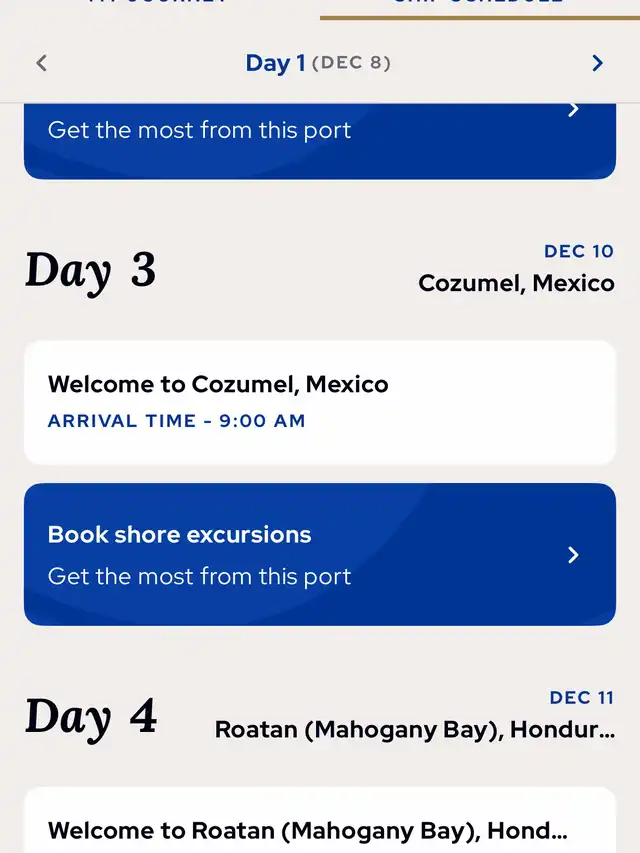Tap the chevron on the top blue port card
640x853 pixels.
[573, 109]
